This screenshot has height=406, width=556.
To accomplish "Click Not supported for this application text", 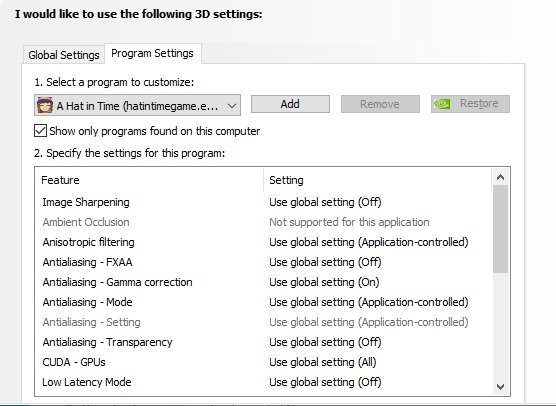I will click(x=349, y=222).
